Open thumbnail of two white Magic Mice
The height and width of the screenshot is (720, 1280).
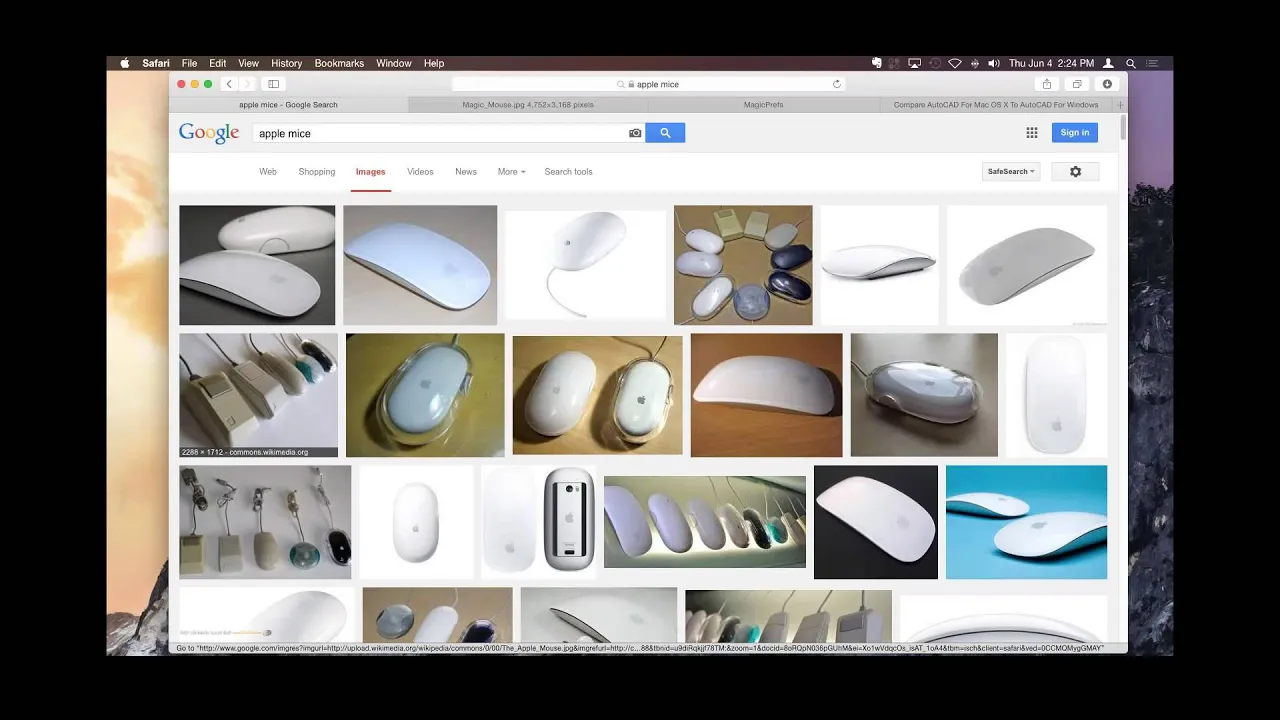coord(257,265)
